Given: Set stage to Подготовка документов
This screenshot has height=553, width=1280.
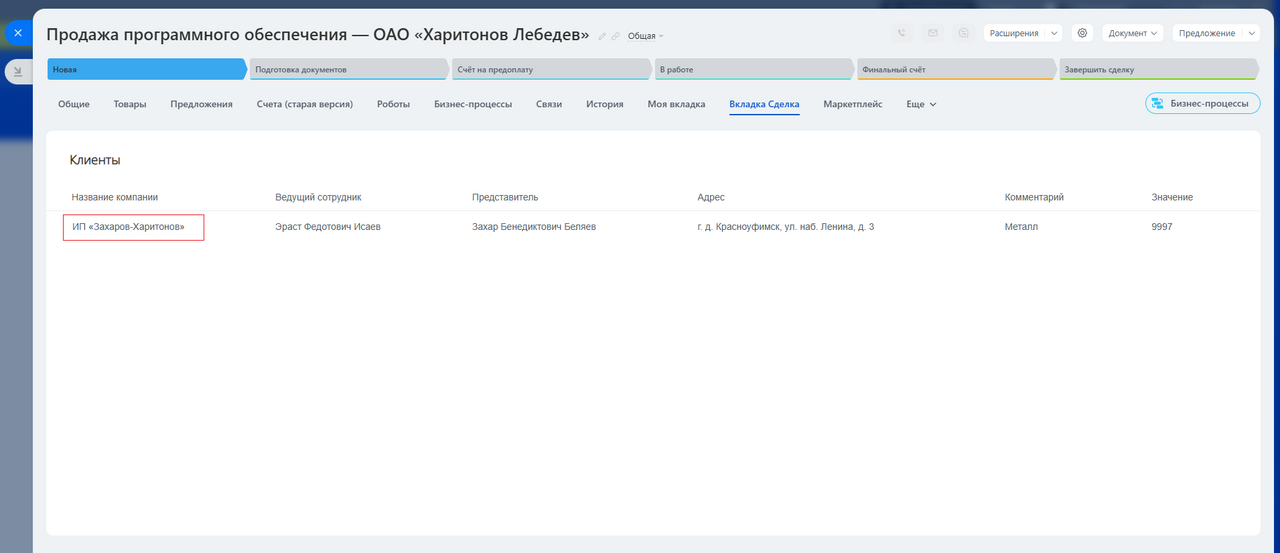Looking at the screenshot, I should click(x=349, y=69).
